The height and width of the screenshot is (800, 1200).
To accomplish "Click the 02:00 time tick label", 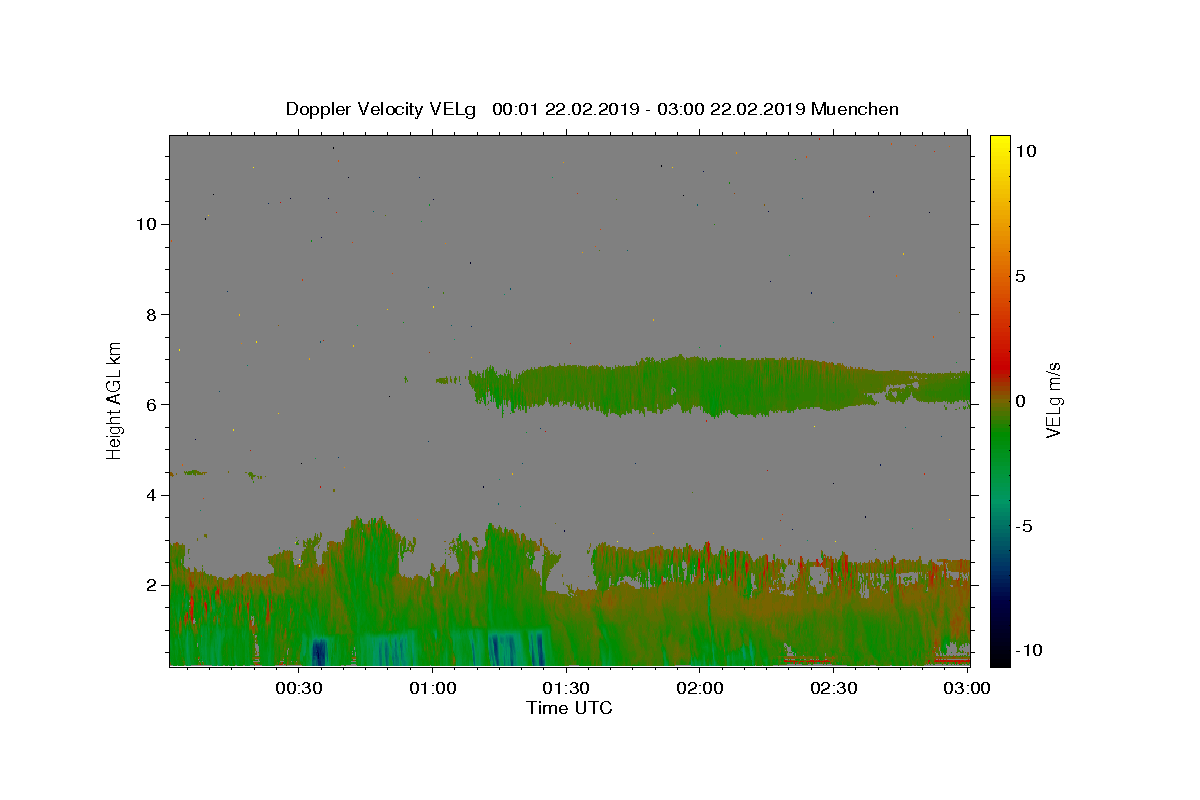I will click(x=700, y=688).
